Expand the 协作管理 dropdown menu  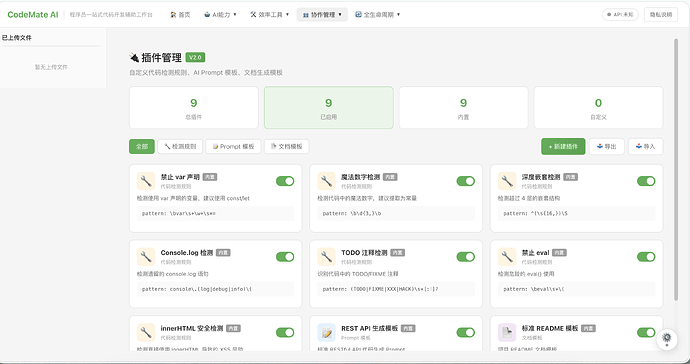pyautogui.click(x=322, y=15)
